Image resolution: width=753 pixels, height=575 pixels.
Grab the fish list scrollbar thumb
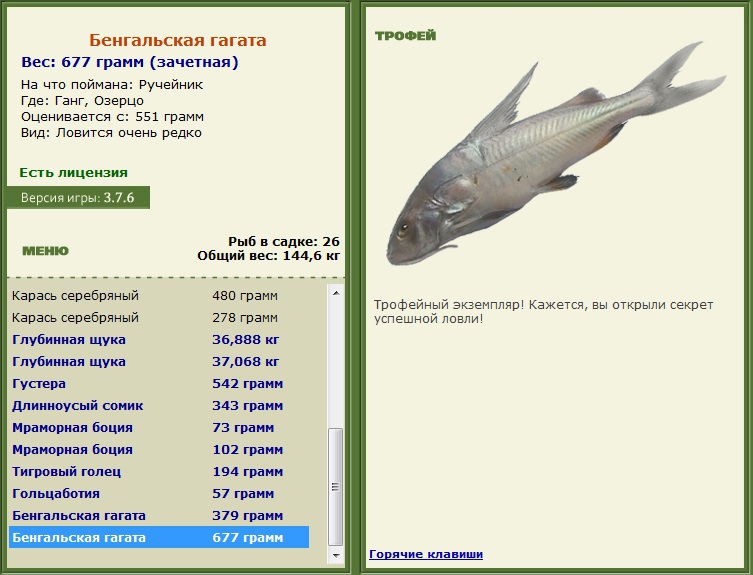click(336, 487)
